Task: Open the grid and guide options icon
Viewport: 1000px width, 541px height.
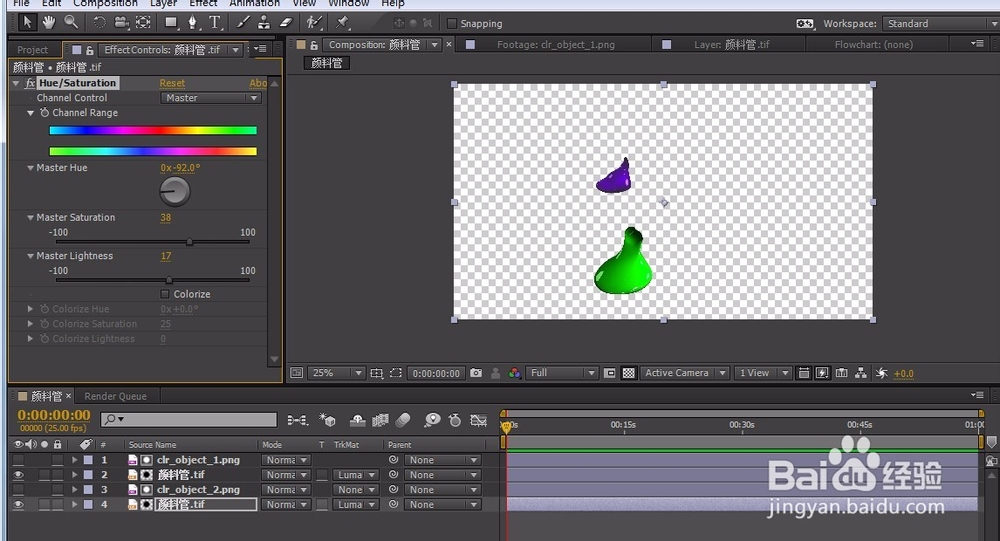Action: pos(377,373)
